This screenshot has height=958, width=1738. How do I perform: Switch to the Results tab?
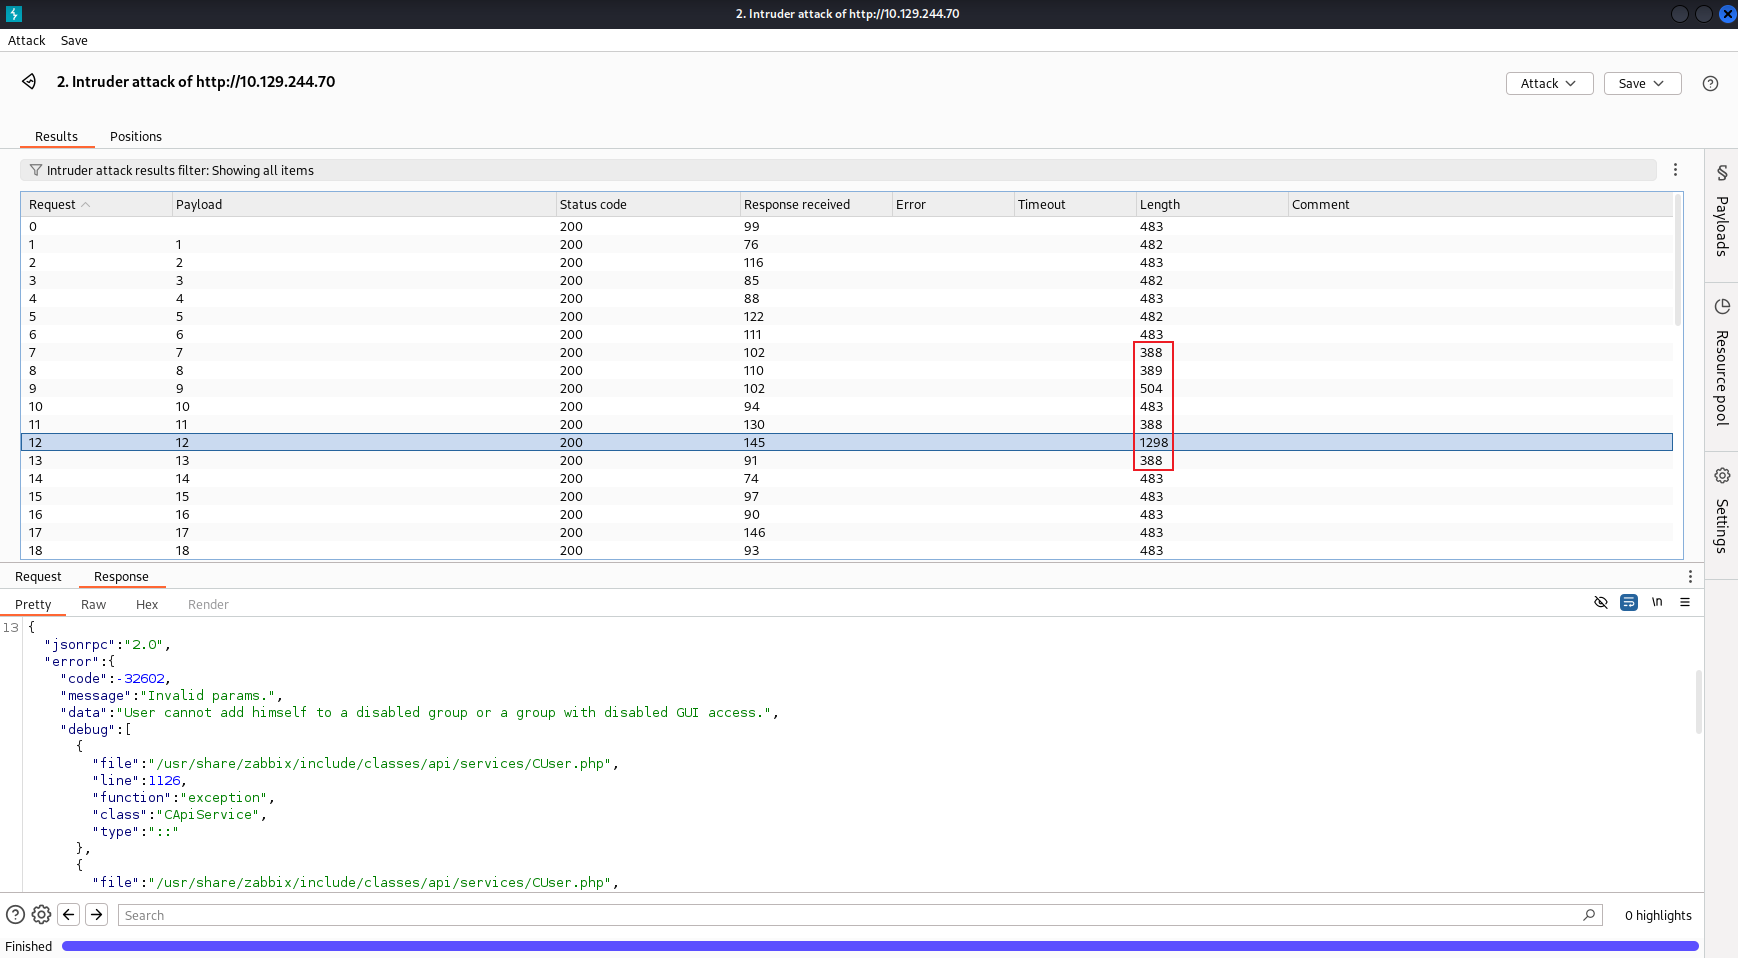click(x=56, y=137)
